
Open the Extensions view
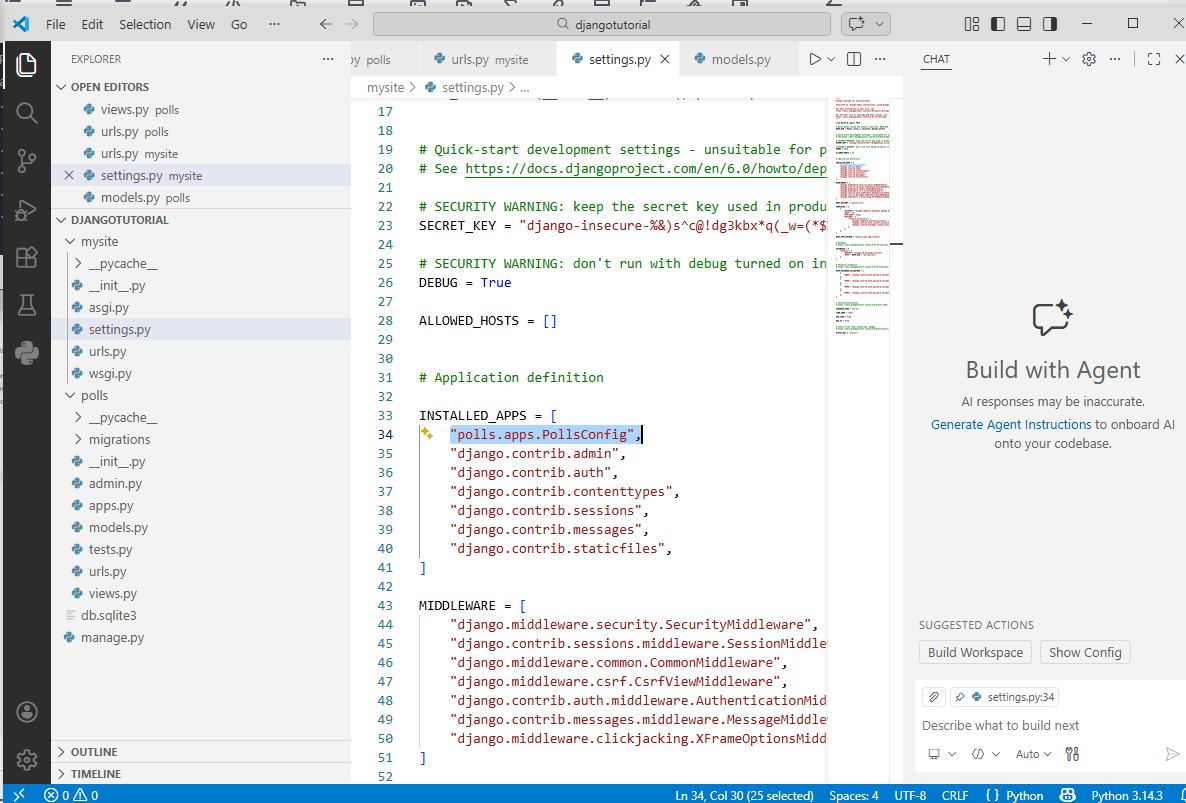tap(26, 257)
